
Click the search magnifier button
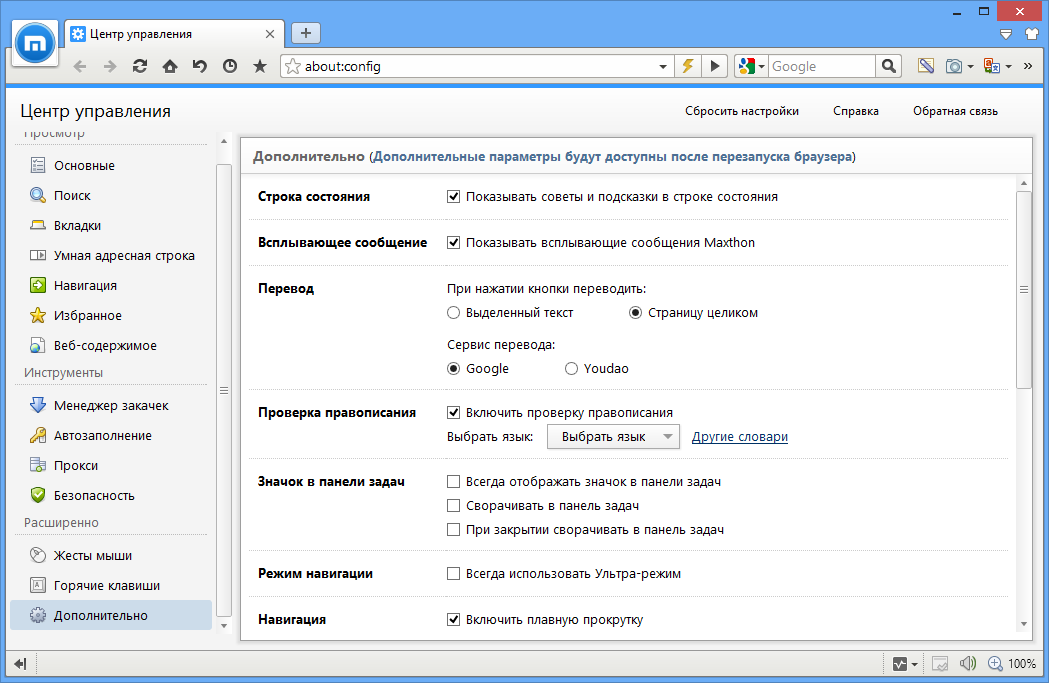pyautogui.click(x=888, y=66)
